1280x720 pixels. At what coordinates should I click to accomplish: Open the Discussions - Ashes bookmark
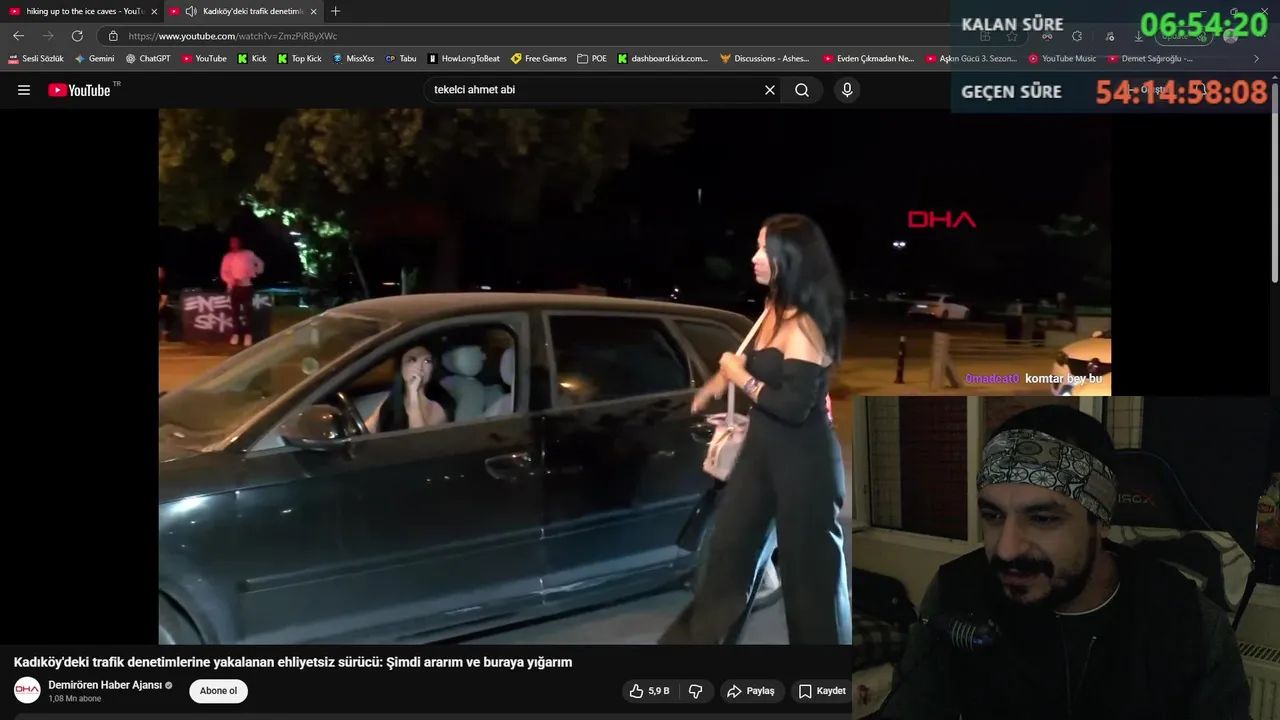pyautogui.click(x=765, y=59)
